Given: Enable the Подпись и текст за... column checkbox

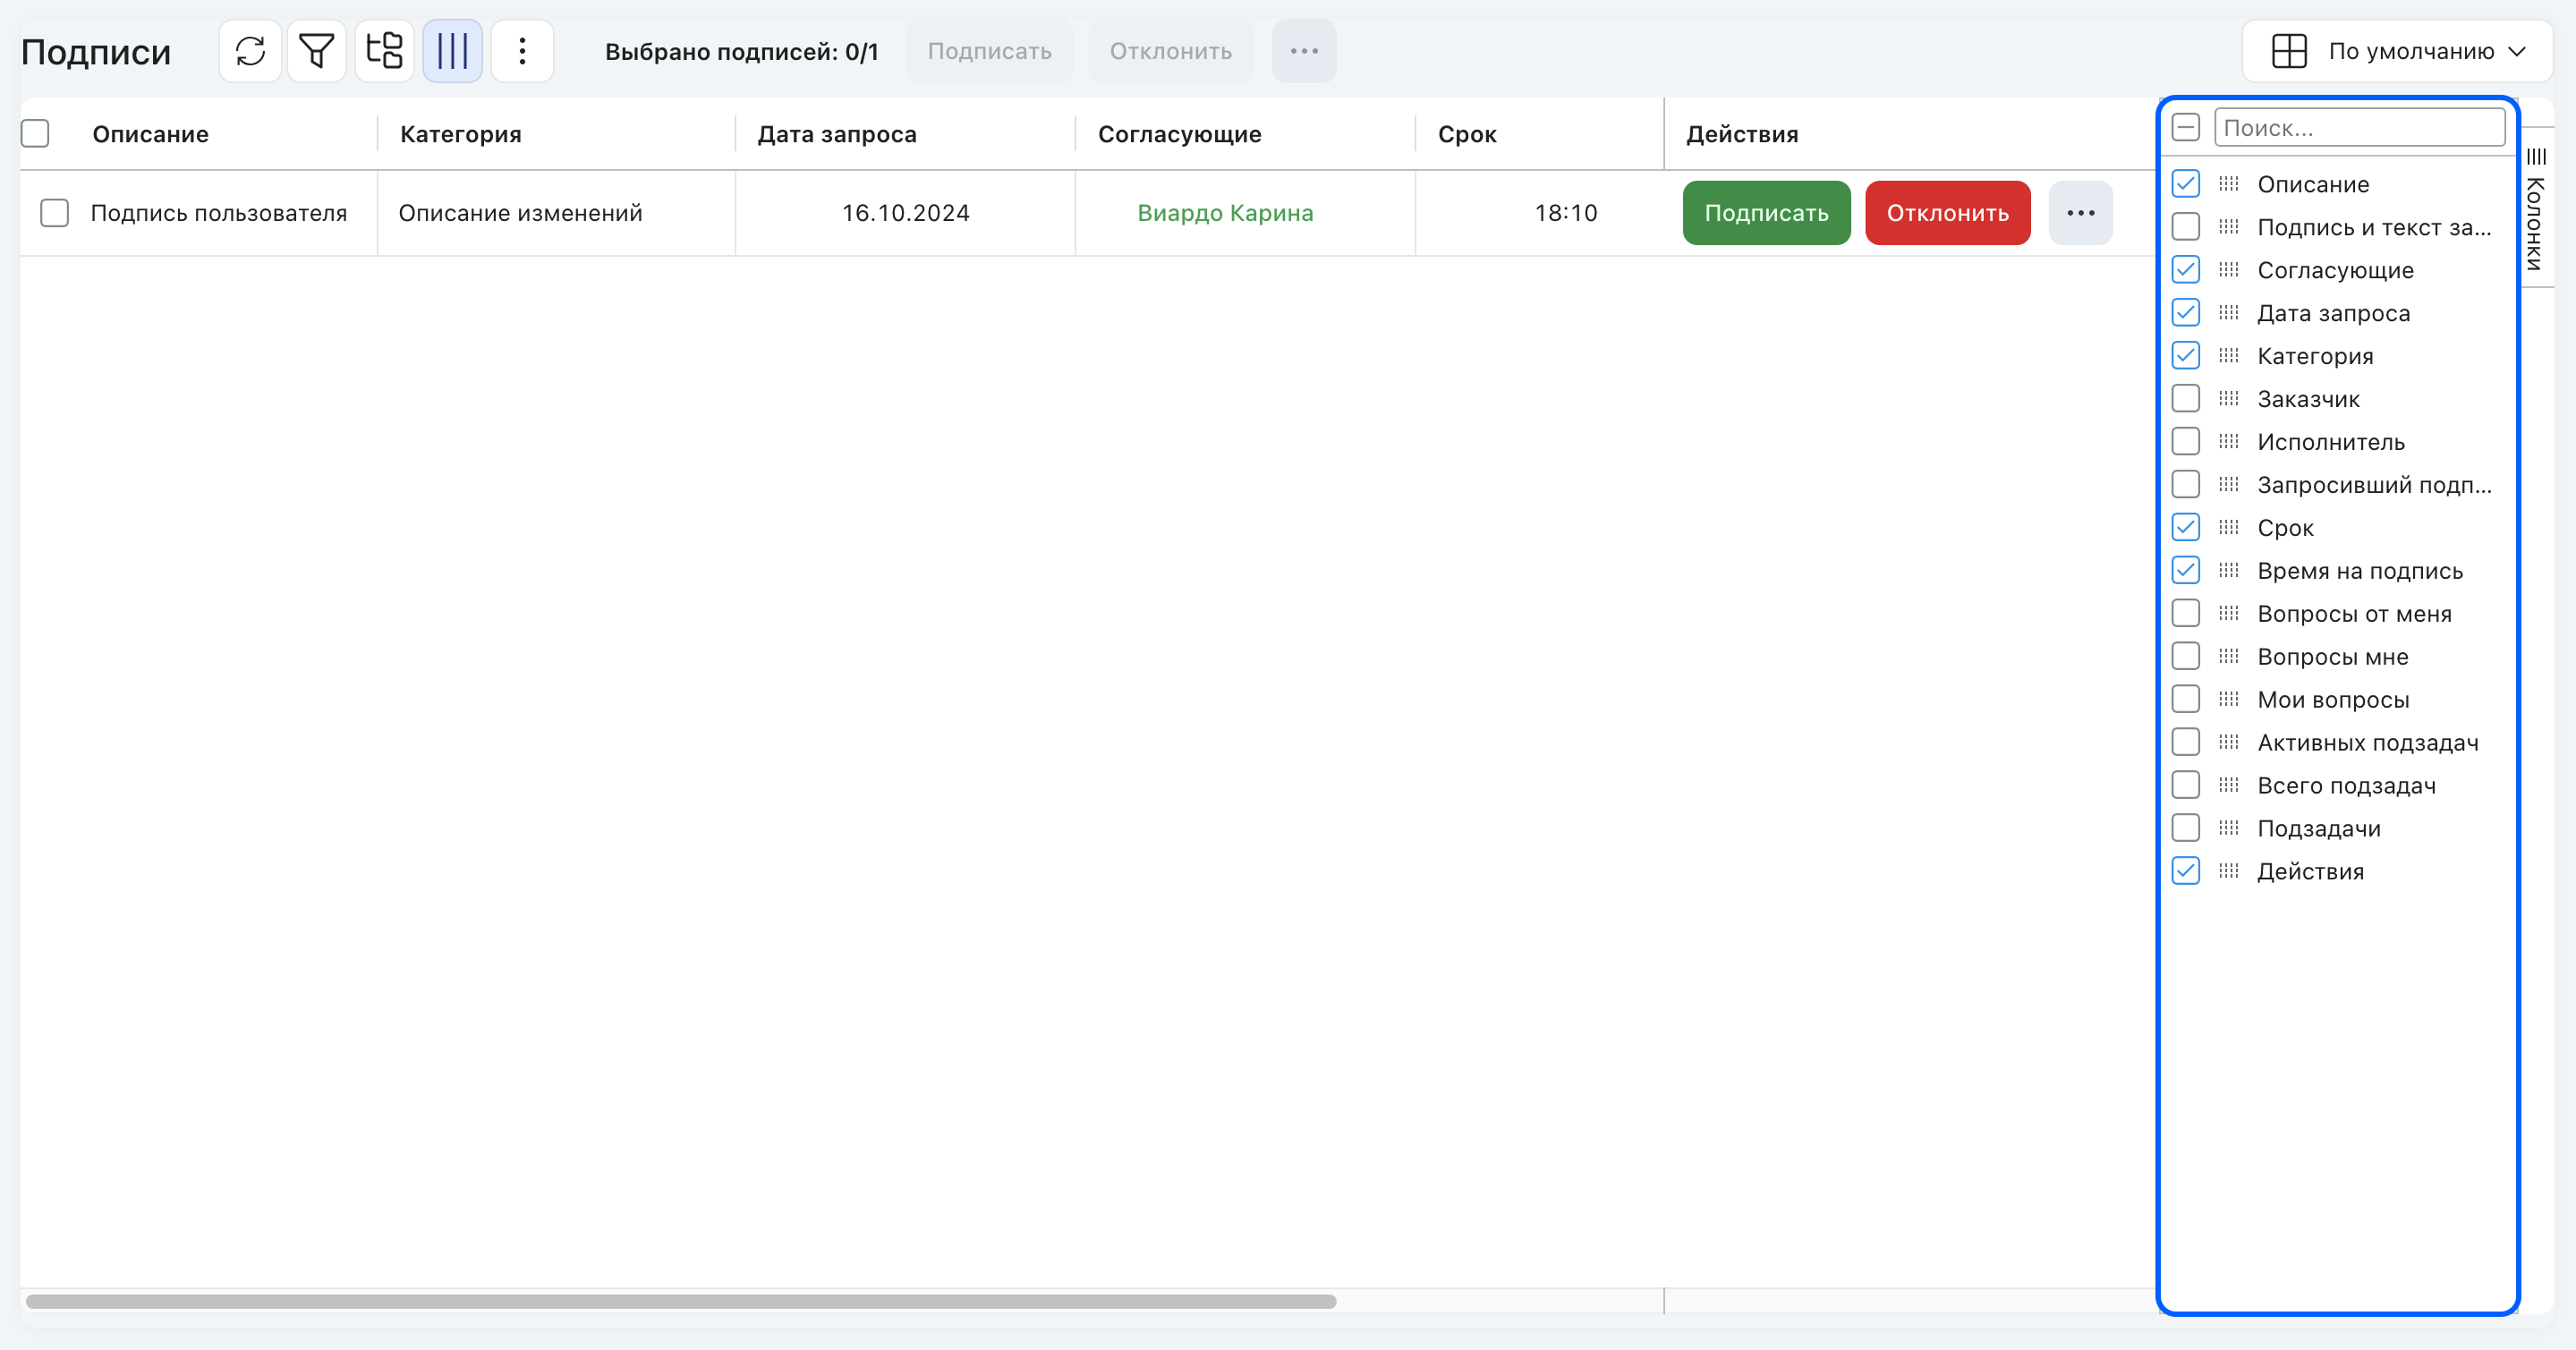Looking at the screenshot, I should point(2186,227).
